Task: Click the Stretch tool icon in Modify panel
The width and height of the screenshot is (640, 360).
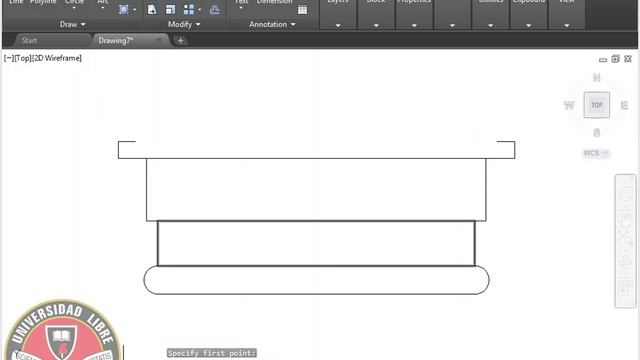Action: 152,9
